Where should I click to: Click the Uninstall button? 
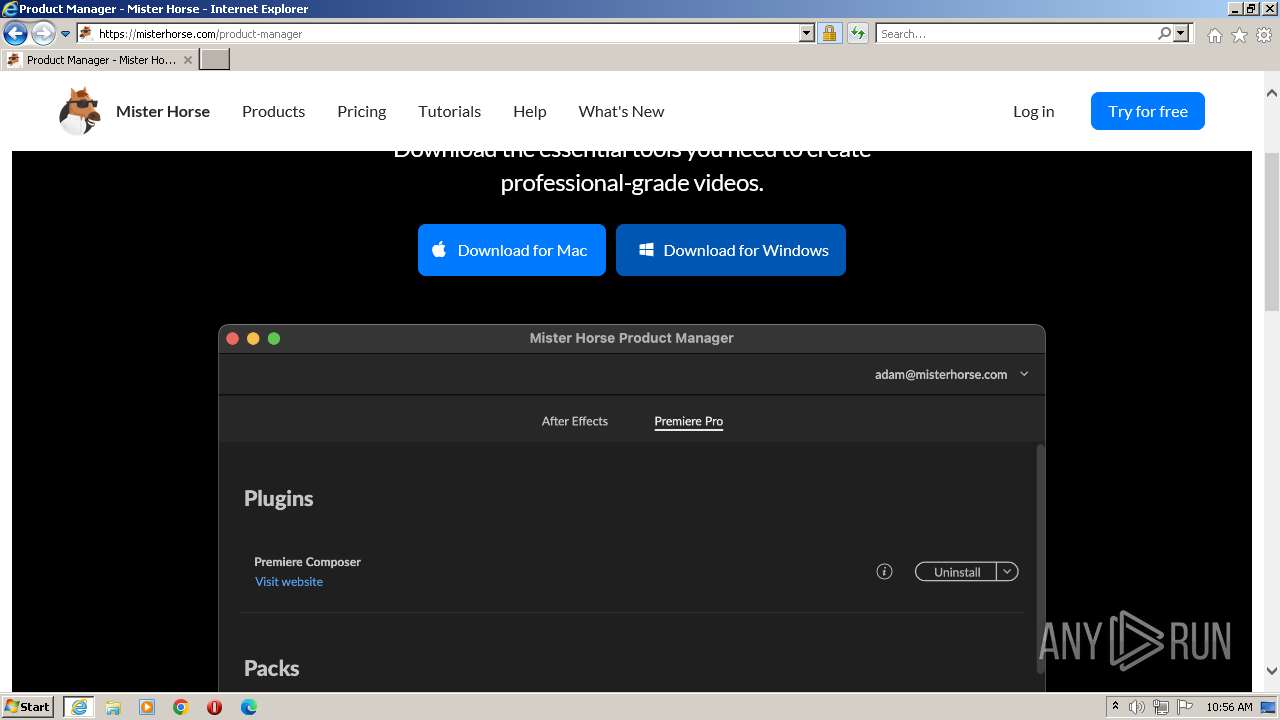tap(956, 572)
